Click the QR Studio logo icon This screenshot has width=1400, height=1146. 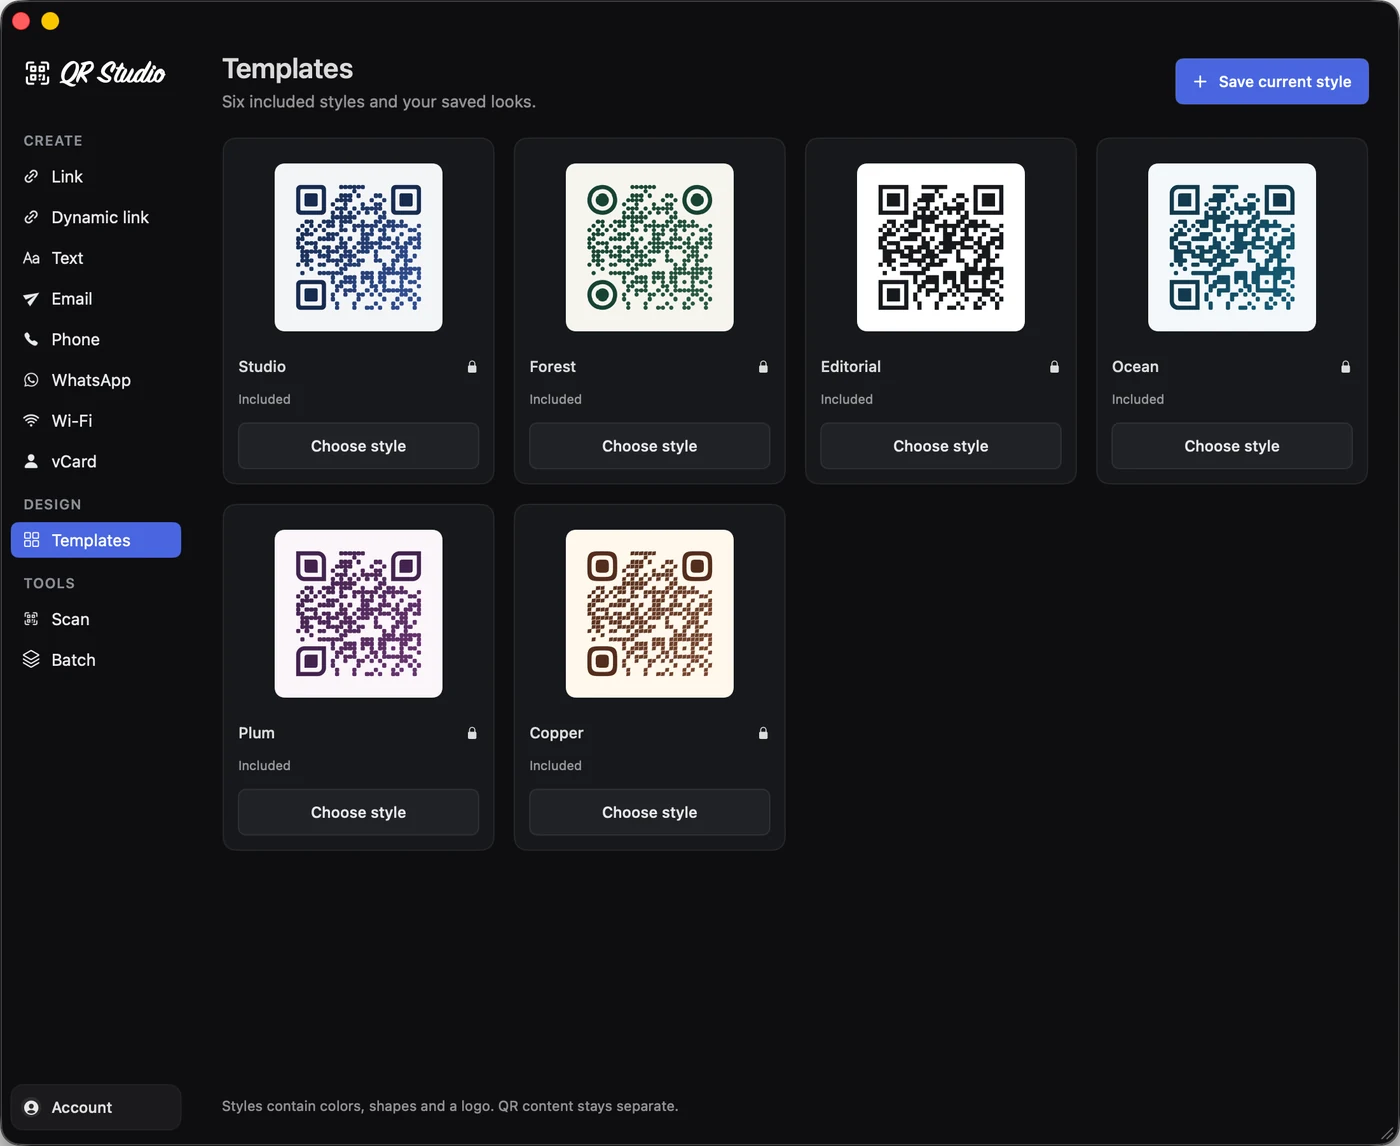[37, 72]
